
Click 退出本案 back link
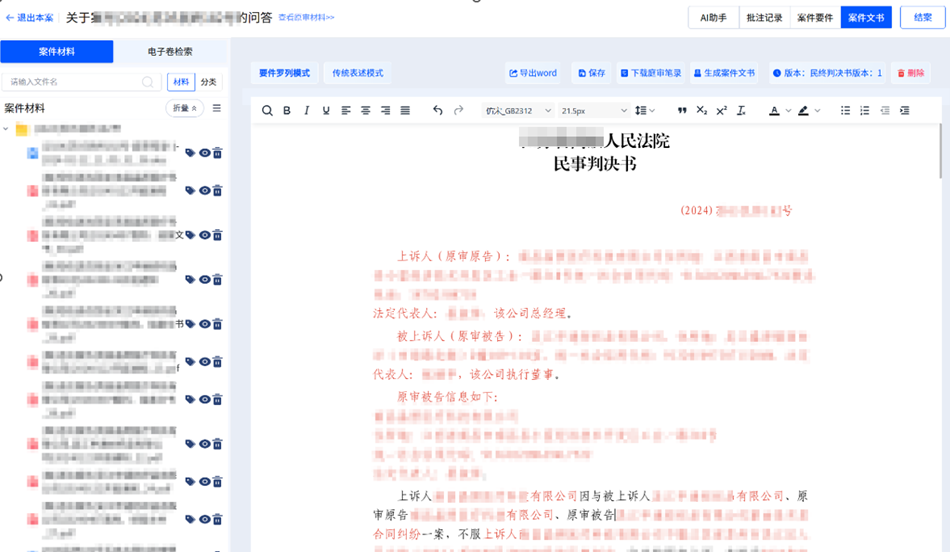(x=29, y=18)
